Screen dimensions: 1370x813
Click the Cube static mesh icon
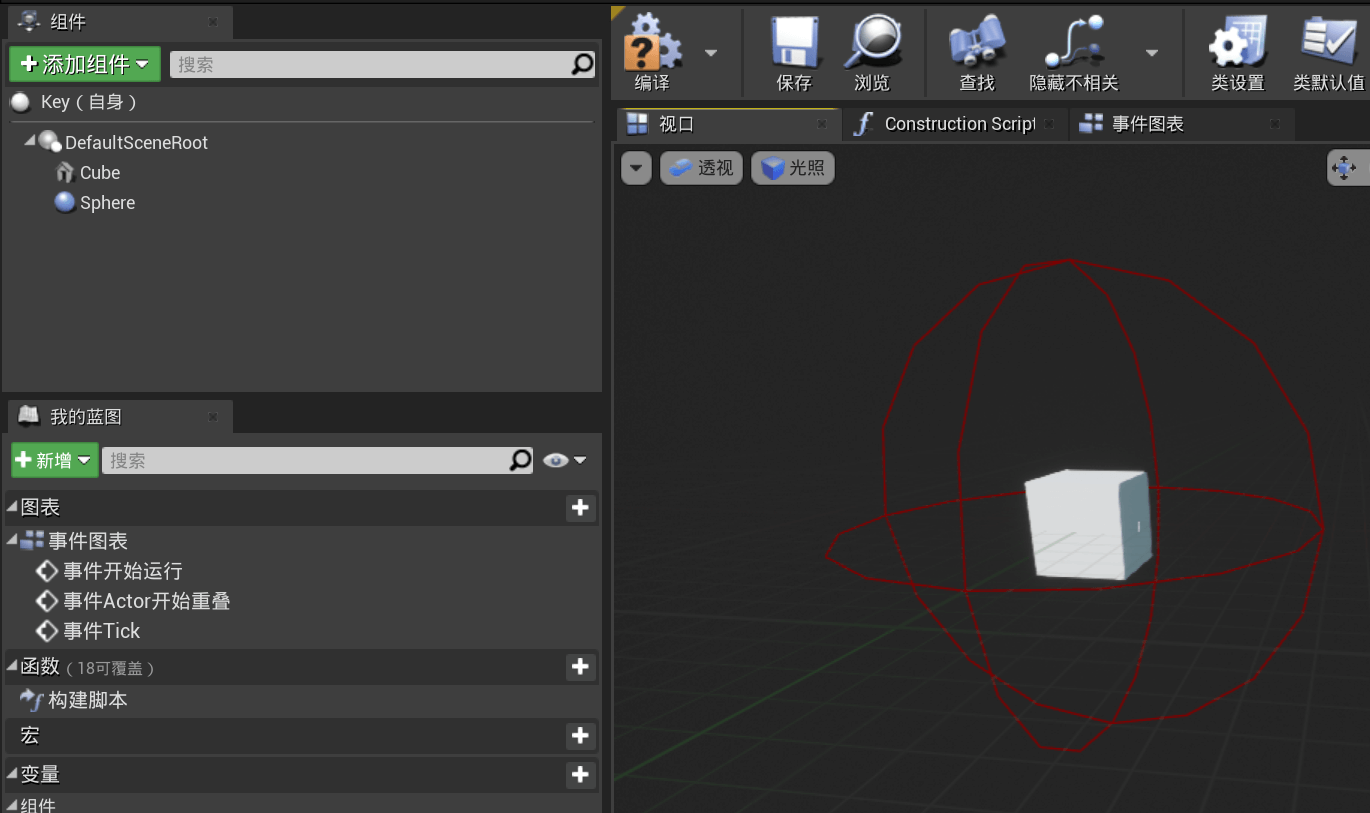pyautogui.click(x=65, y=173)
